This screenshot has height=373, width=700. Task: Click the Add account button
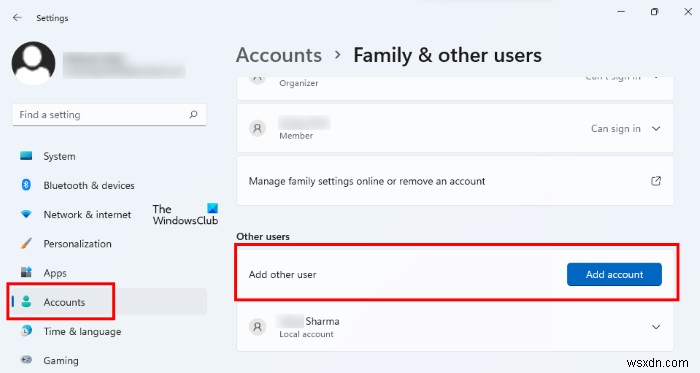tap(614, 274)
